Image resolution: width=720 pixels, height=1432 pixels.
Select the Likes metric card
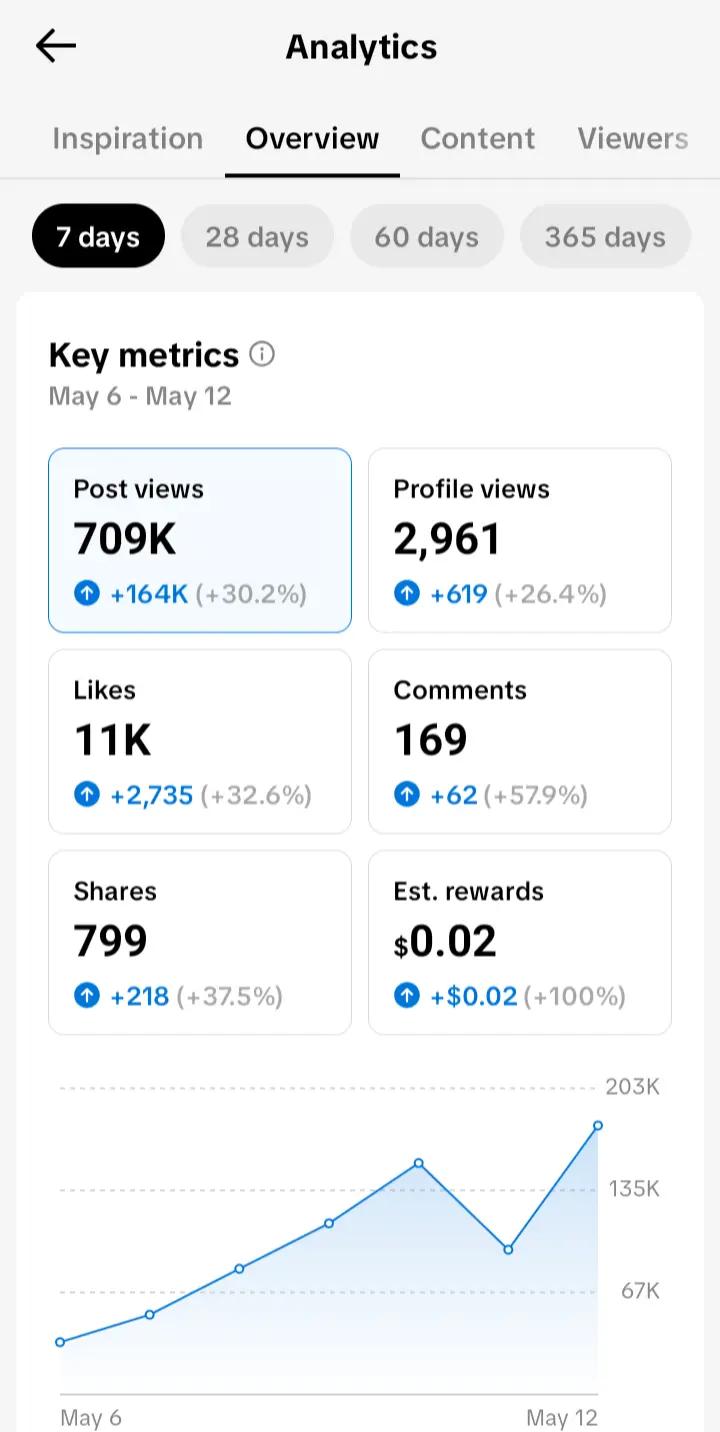200,741
